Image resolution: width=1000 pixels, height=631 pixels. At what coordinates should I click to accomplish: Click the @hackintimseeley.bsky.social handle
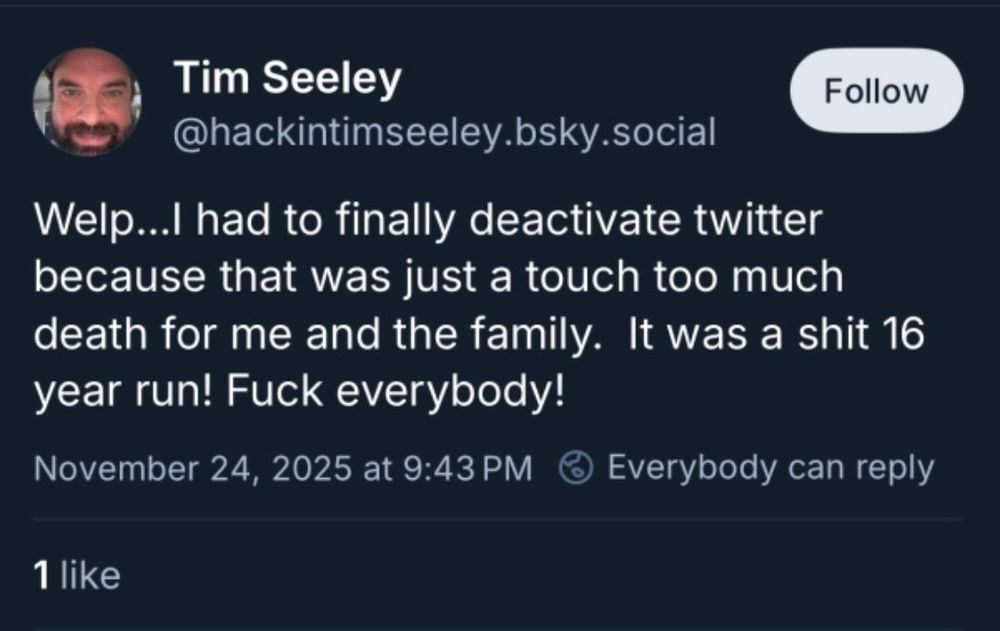tap(445, 130)
